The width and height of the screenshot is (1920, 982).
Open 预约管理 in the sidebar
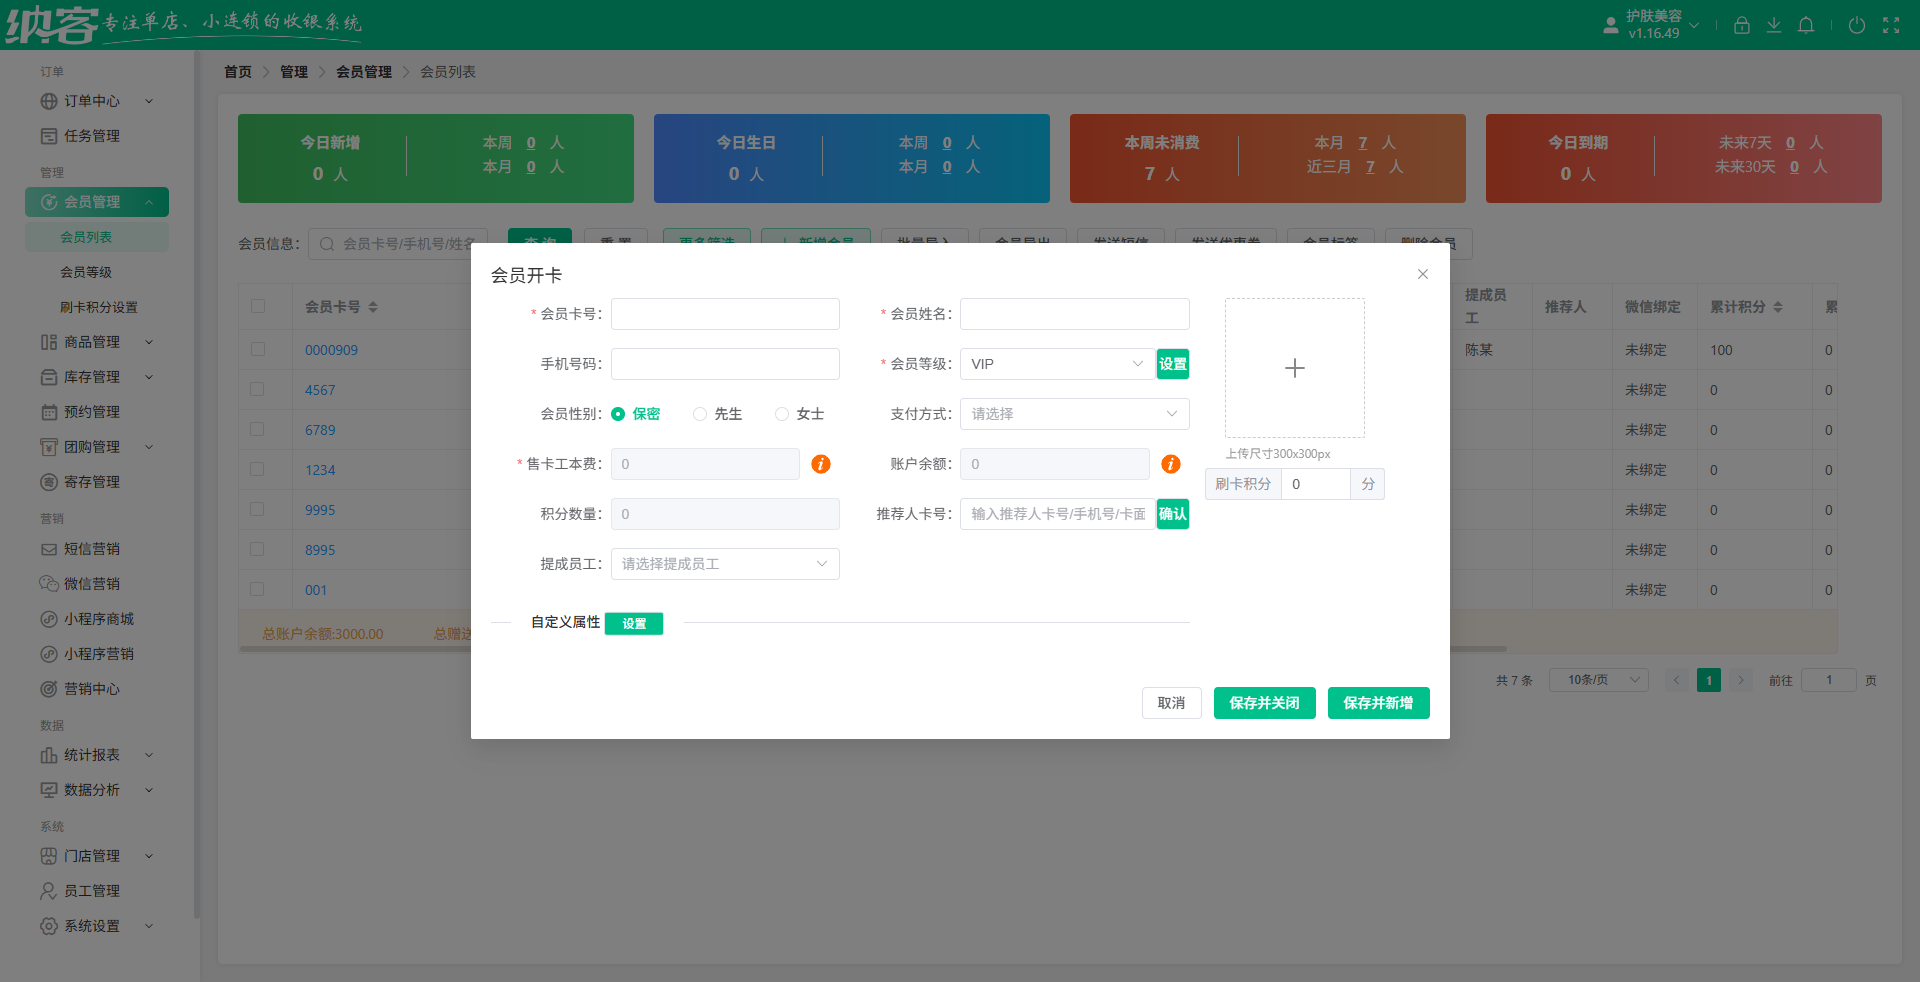point(97,412)
